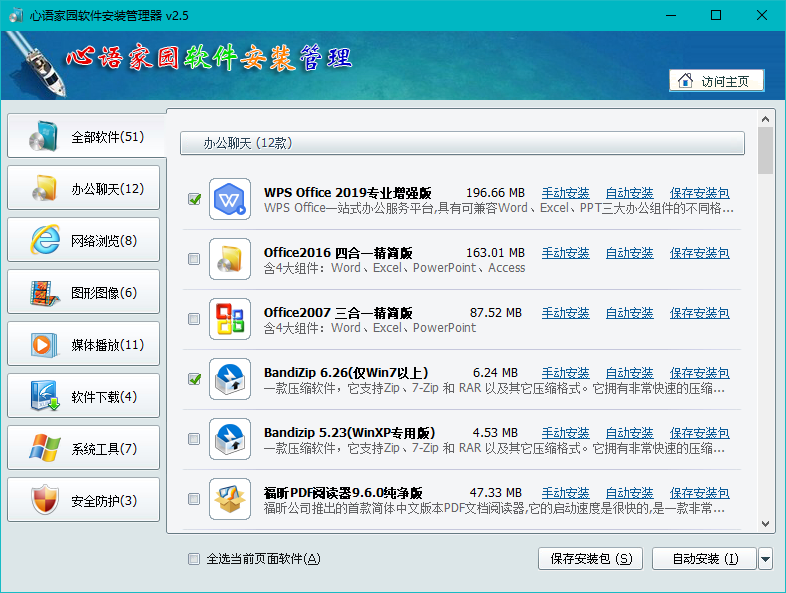Click the 访问主页 button
The height and width of the screenshot is (593, 786).
(716, 81)
